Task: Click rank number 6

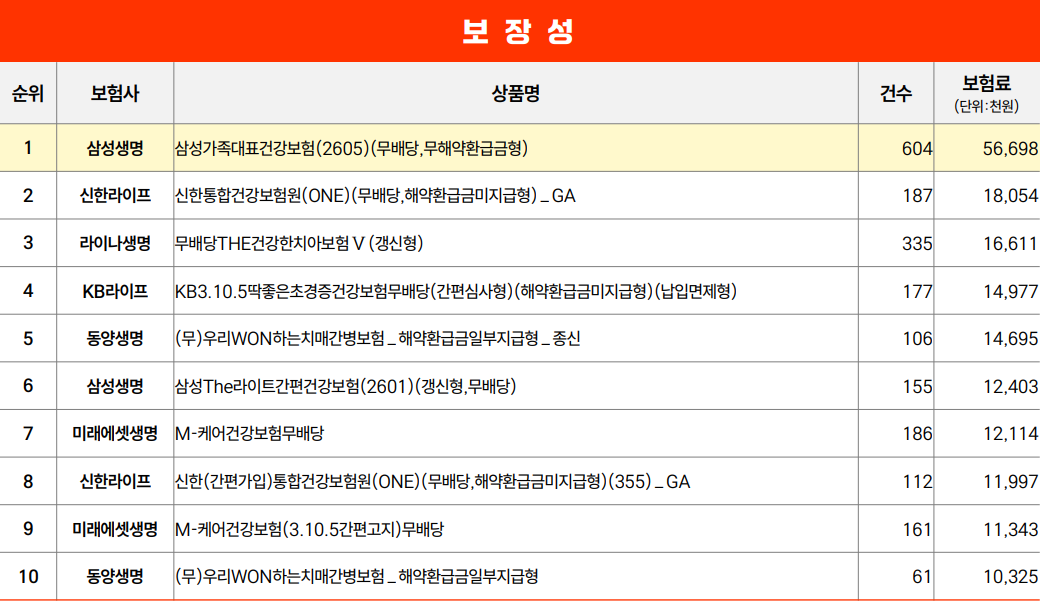Action: coord(28,386)
